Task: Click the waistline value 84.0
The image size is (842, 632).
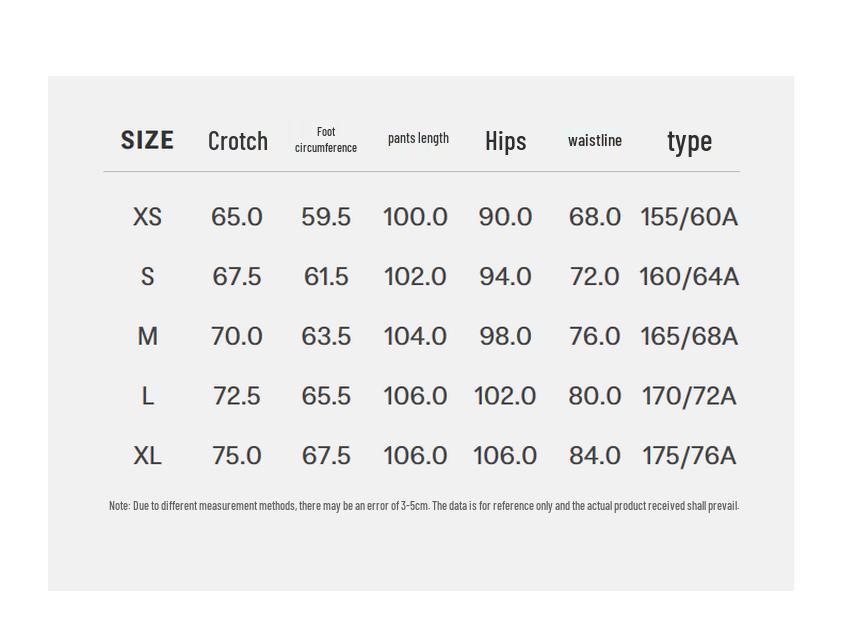Action: click(x=595, y=456)
